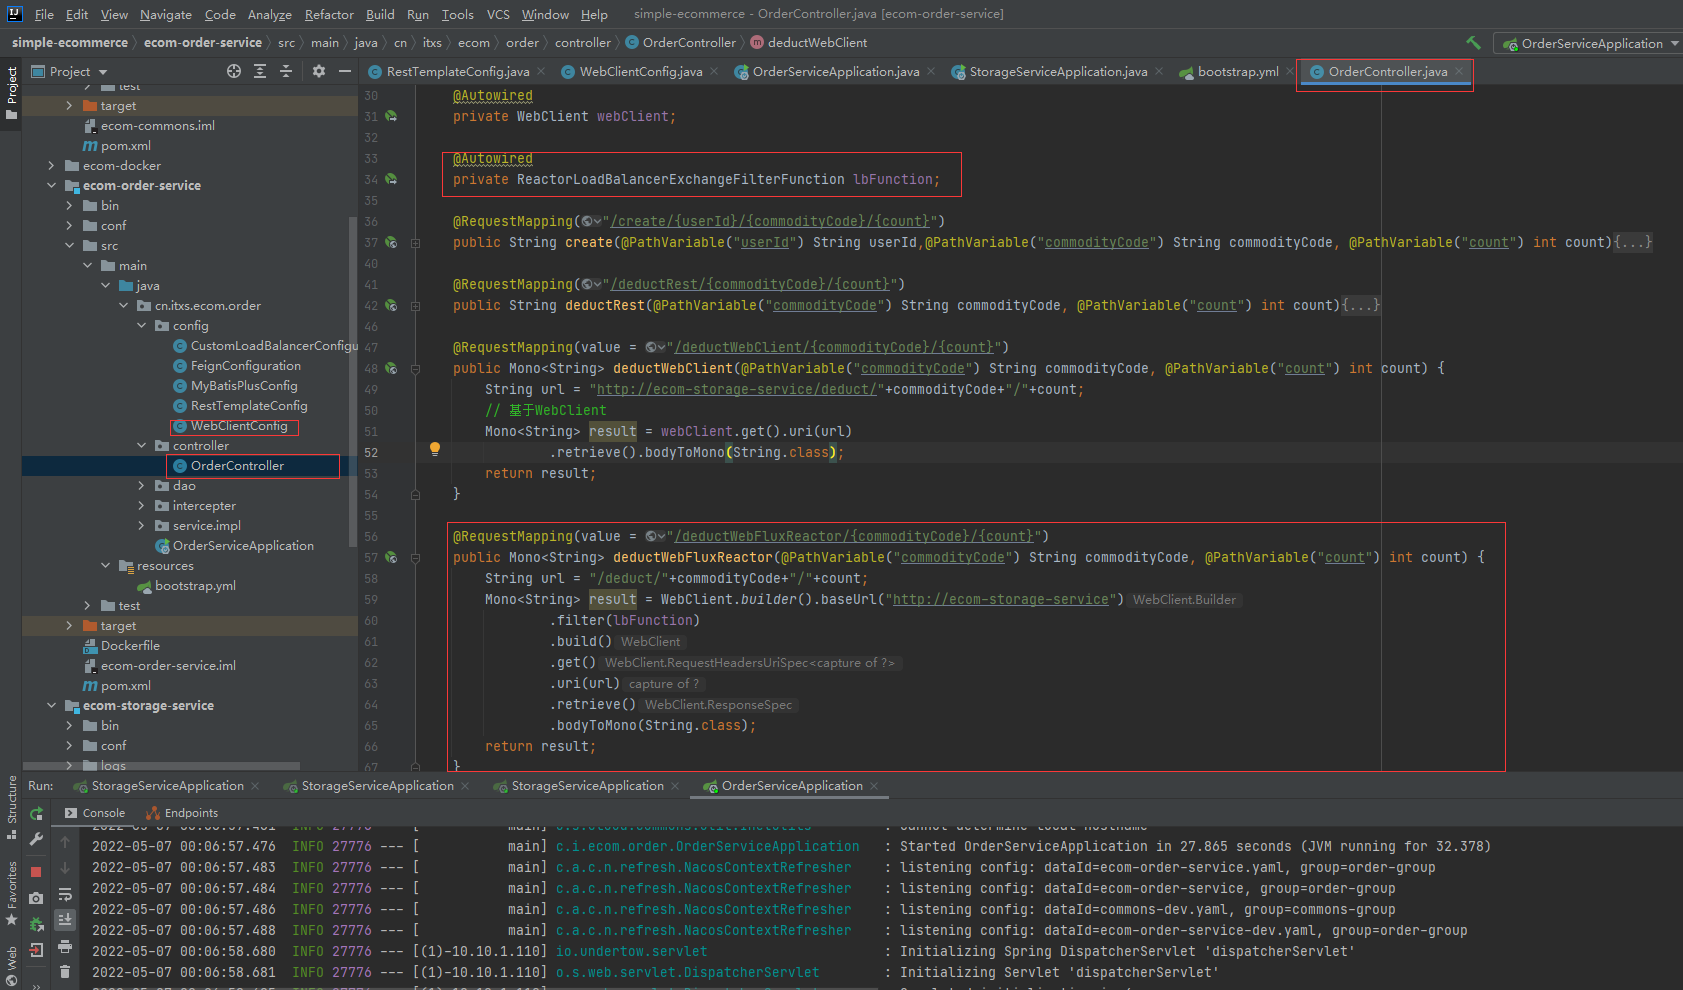Screen dimensions: 1683x990
Task: Open the VCS menu
Action: pyautogui.click(x=498, y=14)
